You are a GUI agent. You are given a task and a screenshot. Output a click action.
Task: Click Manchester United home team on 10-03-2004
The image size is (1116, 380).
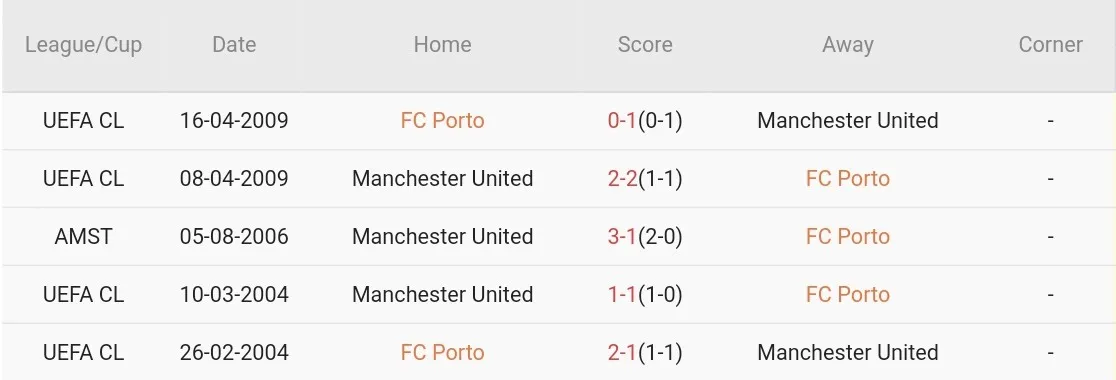point(442,294)
